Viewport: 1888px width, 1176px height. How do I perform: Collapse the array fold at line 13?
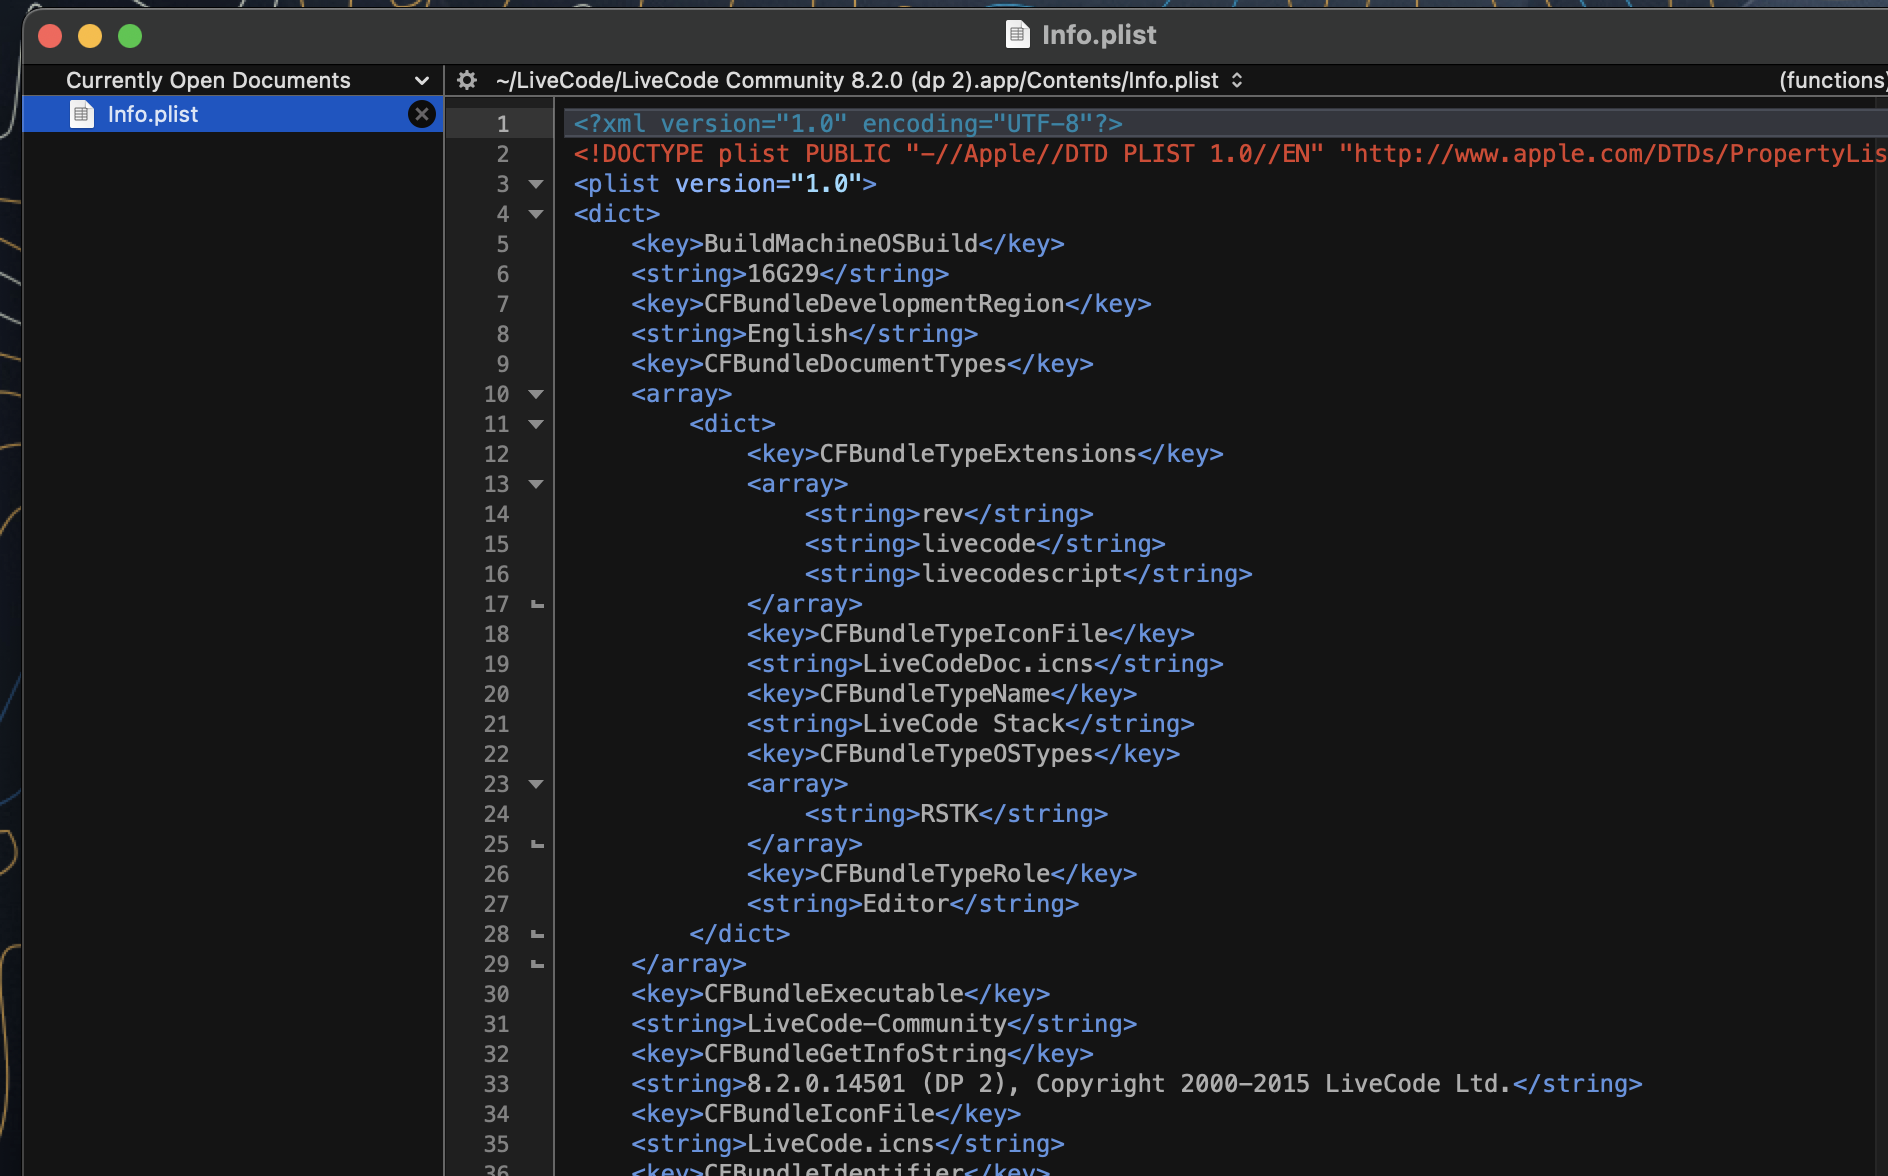[x=536, y=484]
